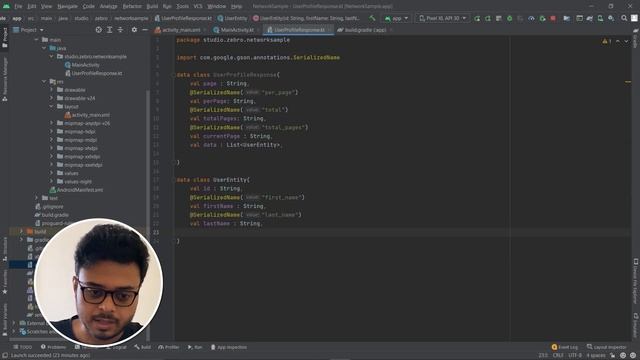Open the Code menu

[x=89, y=7]
